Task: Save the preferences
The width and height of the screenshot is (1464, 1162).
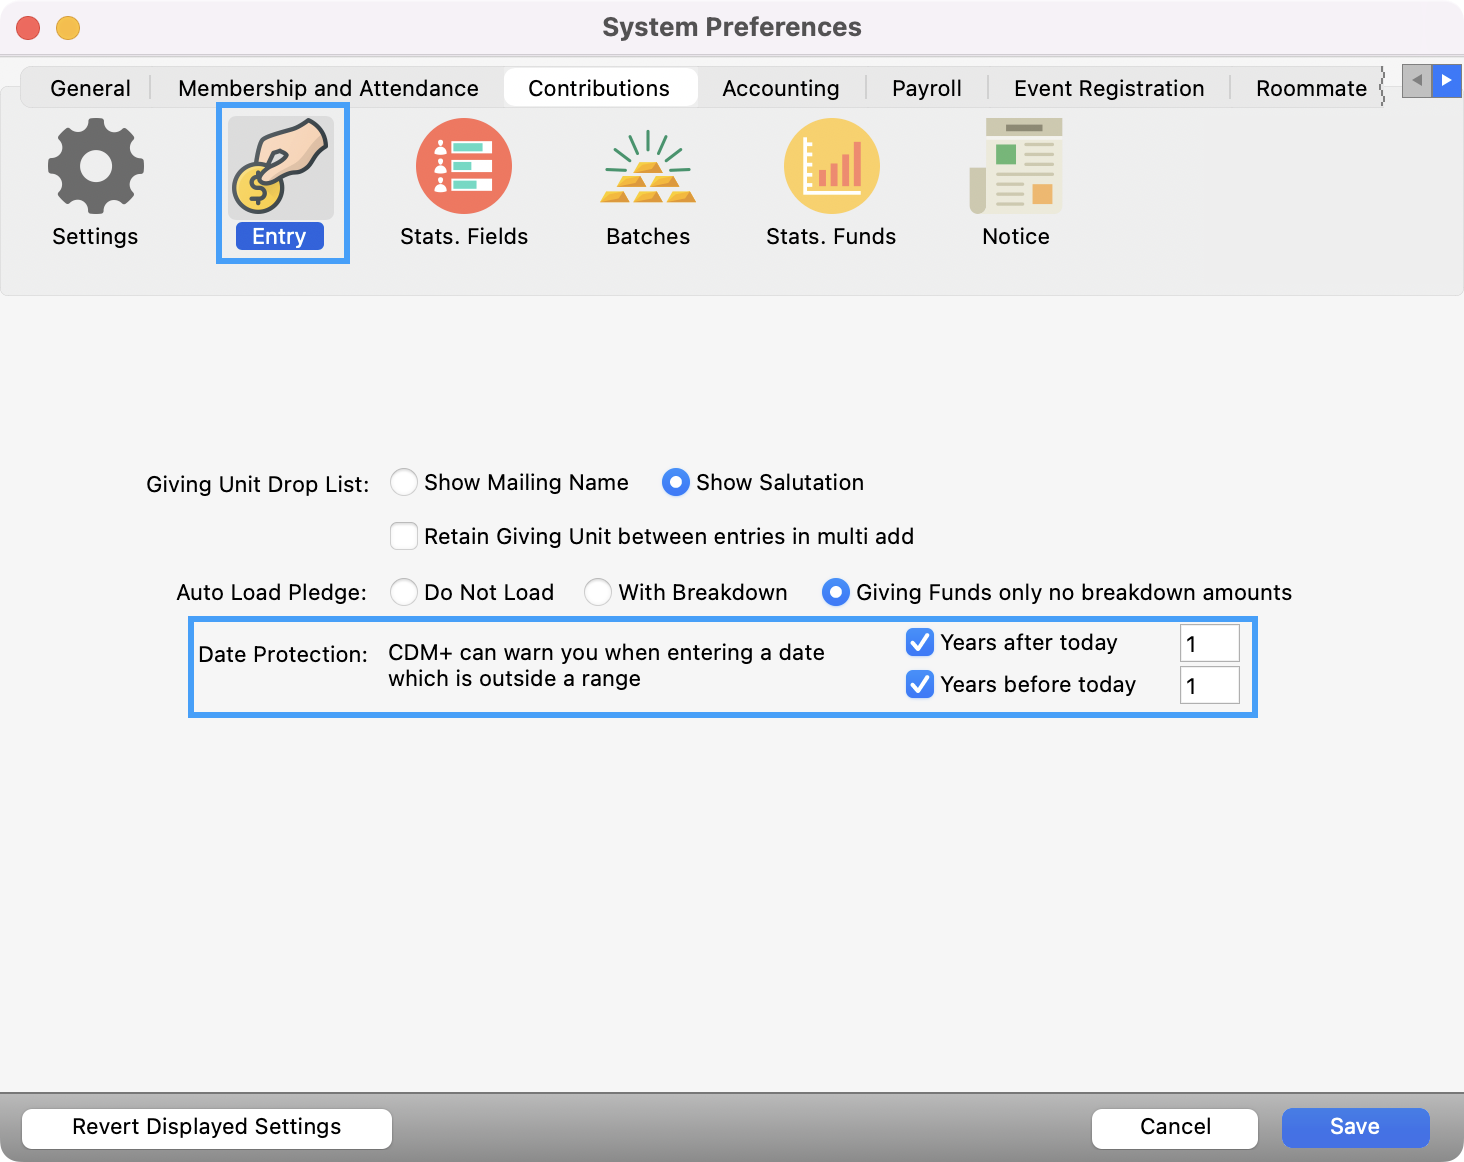Action: click(x=1355, y=1126)
